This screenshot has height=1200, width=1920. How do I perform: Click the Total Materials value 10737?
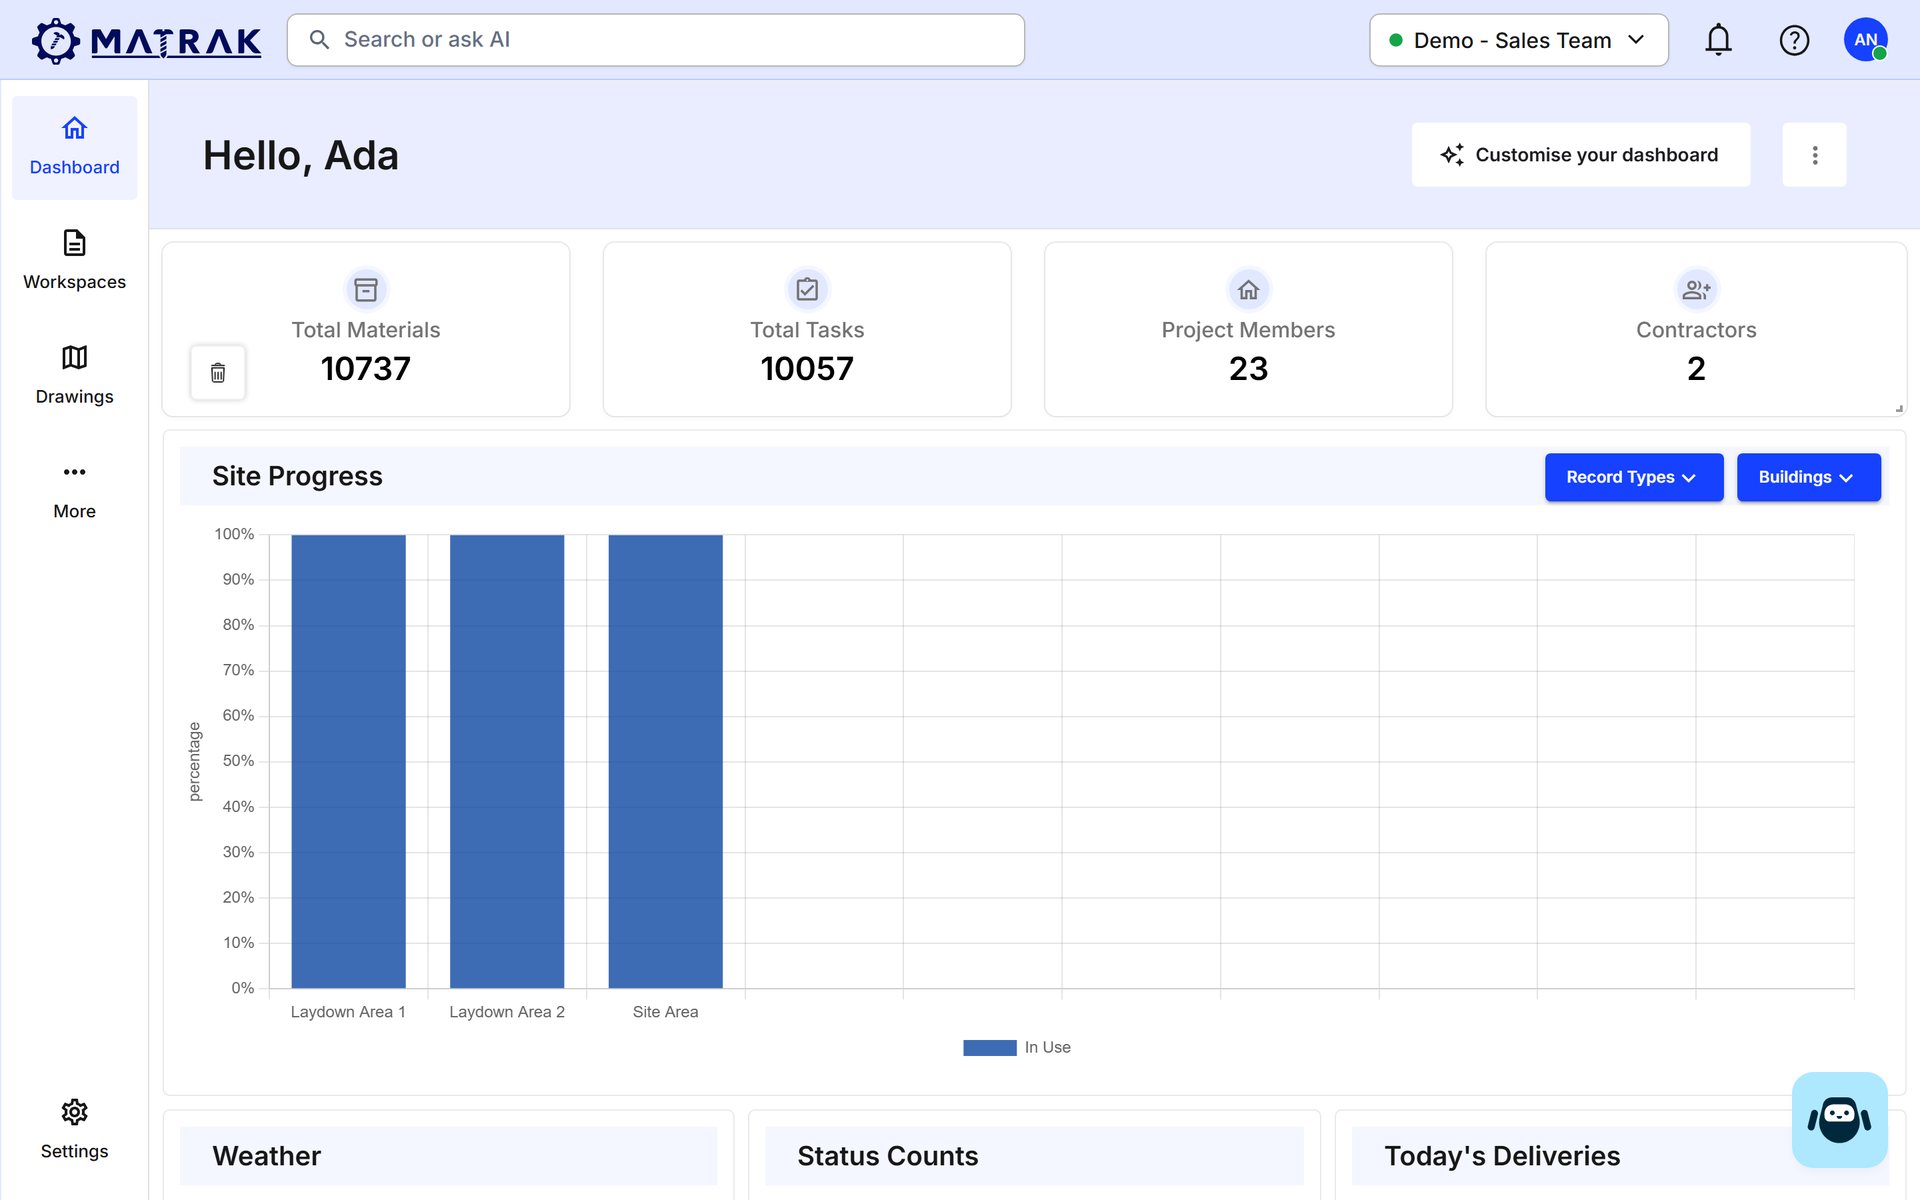point(366,369)
